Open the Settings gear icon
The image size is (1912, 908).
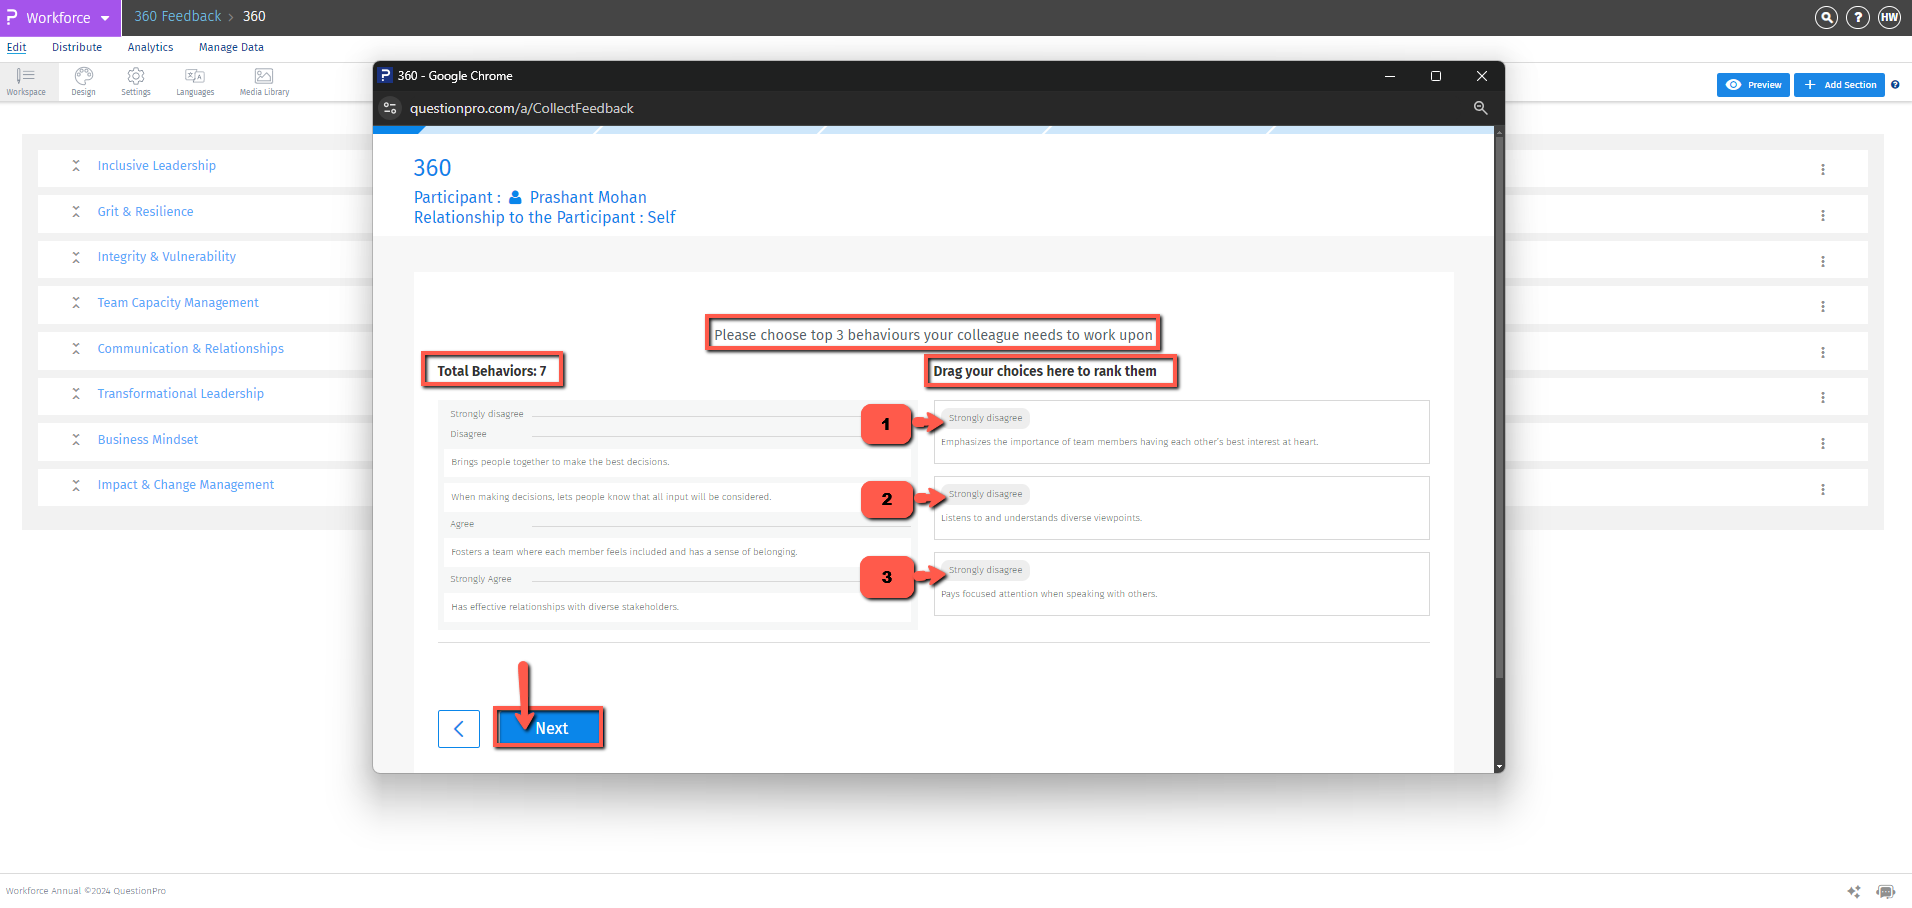click(x=136, y=82)
